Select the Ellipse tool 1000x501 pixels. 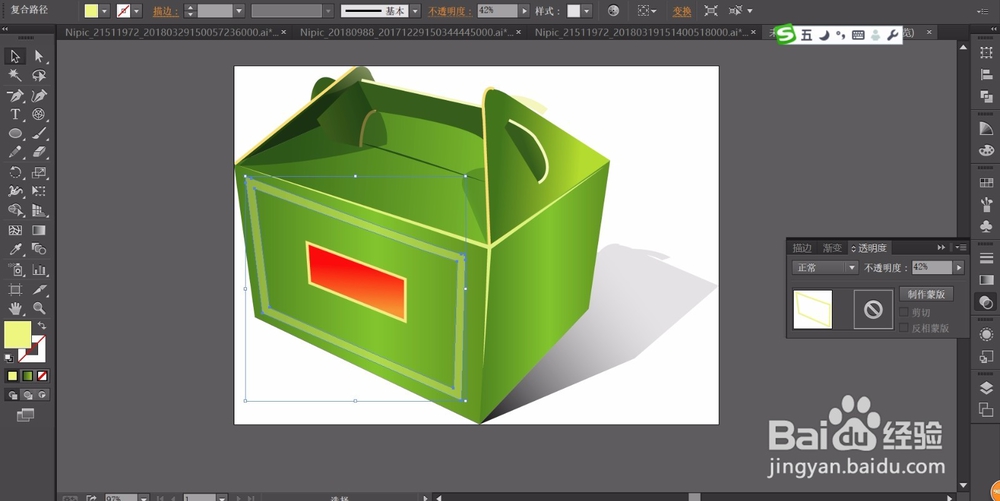[15, 133]
